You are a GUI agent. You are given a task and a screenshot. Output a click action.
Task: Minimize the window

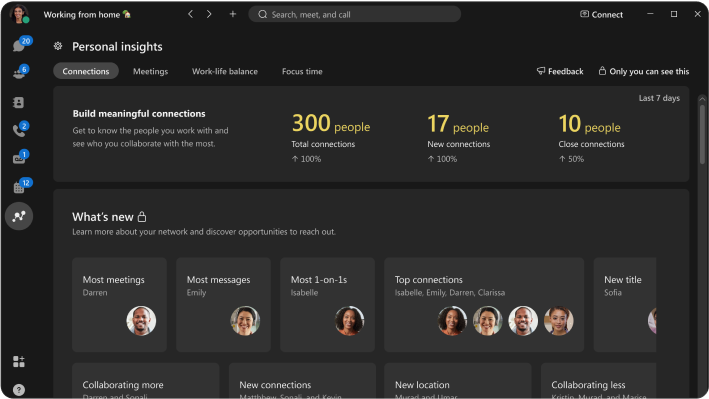click(650, 14)
